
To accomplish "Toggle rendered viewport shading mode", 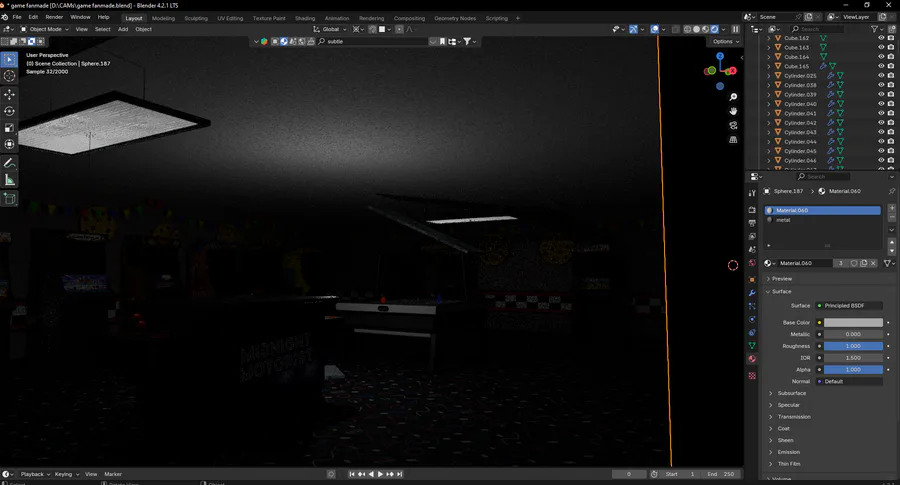I will click(715, 29).
